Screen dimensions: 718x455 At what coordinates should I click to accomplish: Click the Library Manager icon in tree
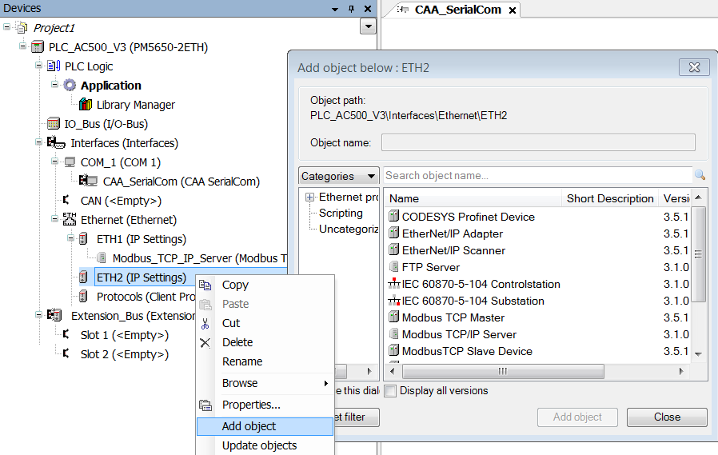click(86, 105)
